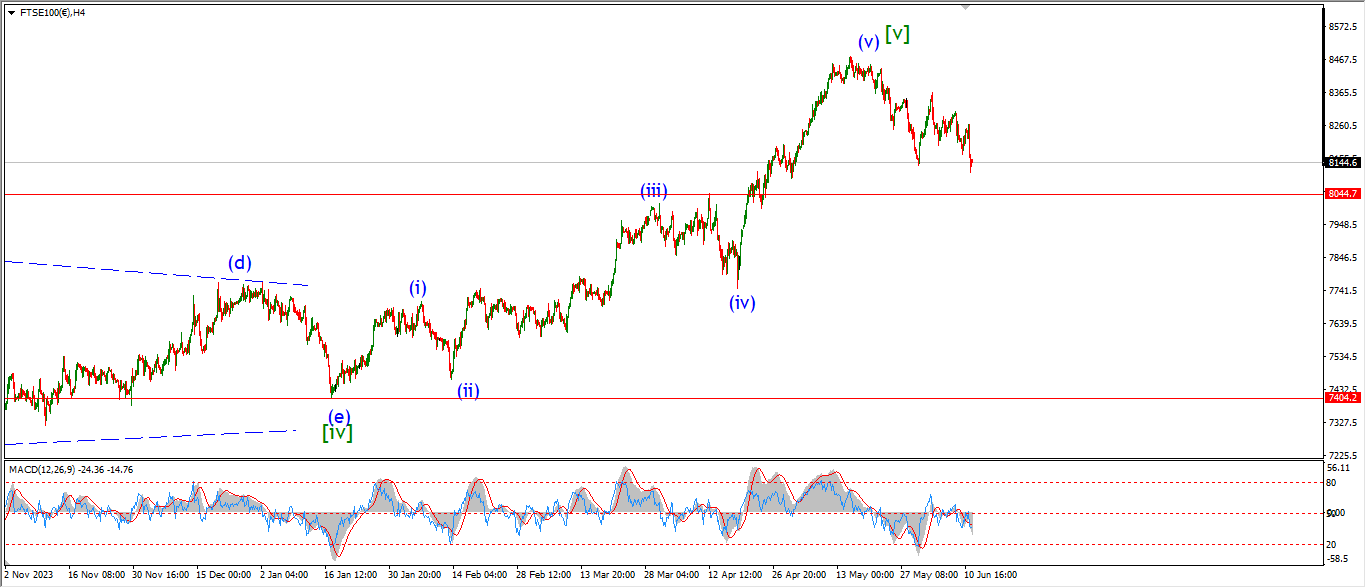Click the chart shift triangle marker at top
The height and width of the screenshot is (588, 1366).
pos(965,7)
